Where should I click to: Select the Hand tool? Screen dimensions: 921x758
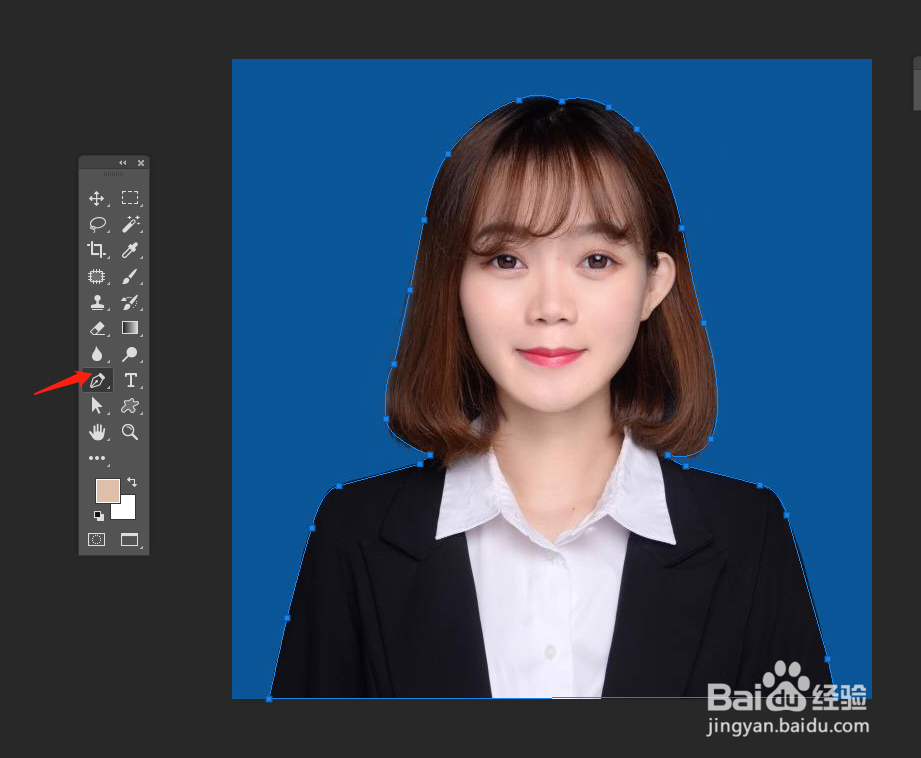(97, 432)
